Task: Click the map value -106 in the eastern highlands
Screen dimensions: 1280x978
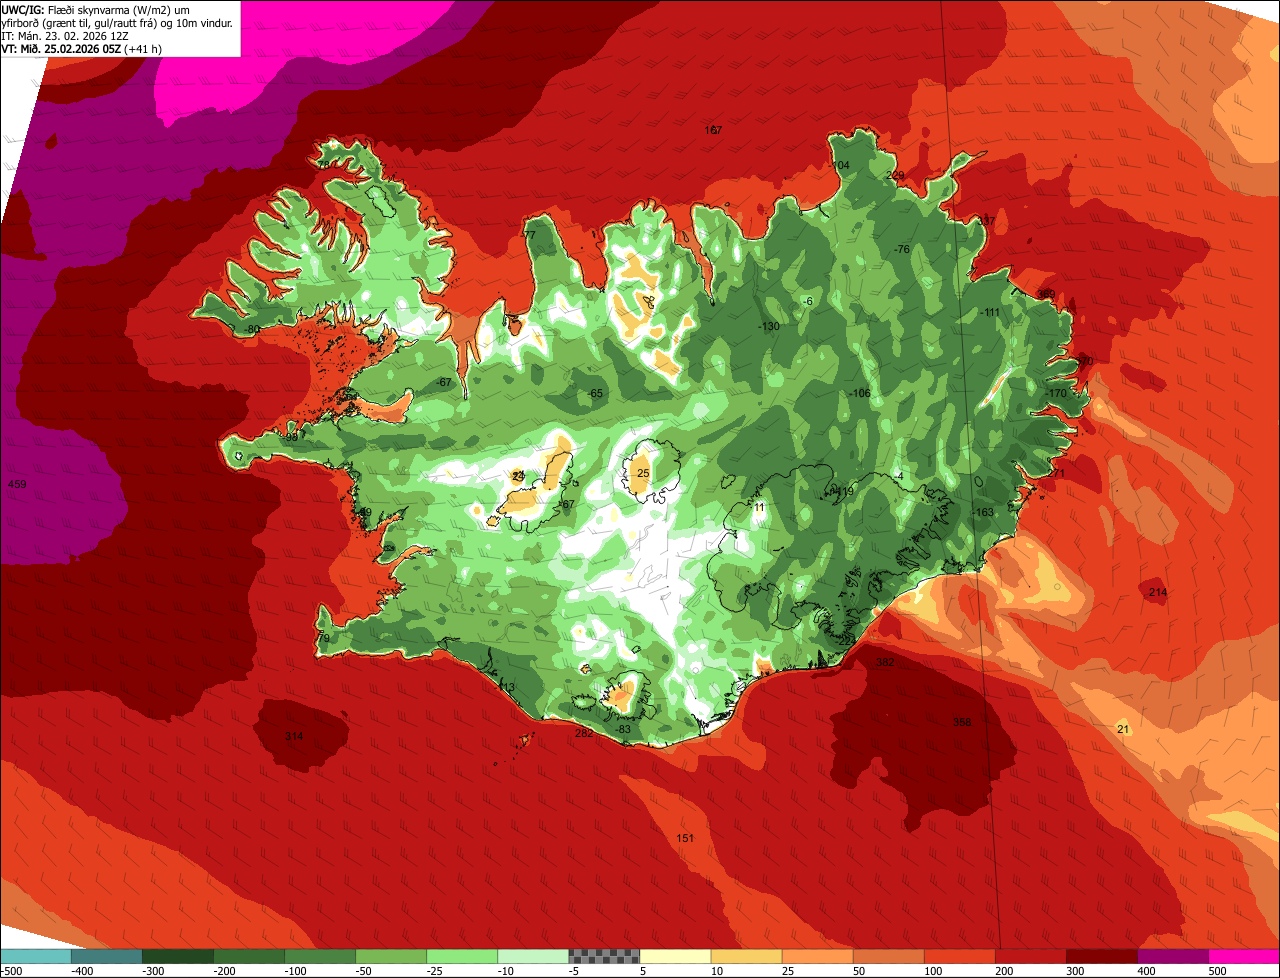Action: 859,393
